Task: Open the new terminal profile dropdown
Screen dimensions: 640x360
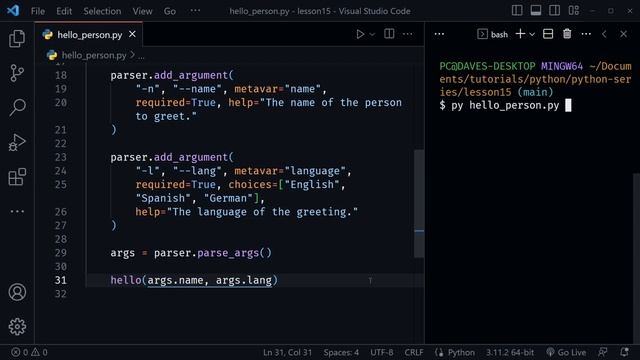Action: click(532, 35)
